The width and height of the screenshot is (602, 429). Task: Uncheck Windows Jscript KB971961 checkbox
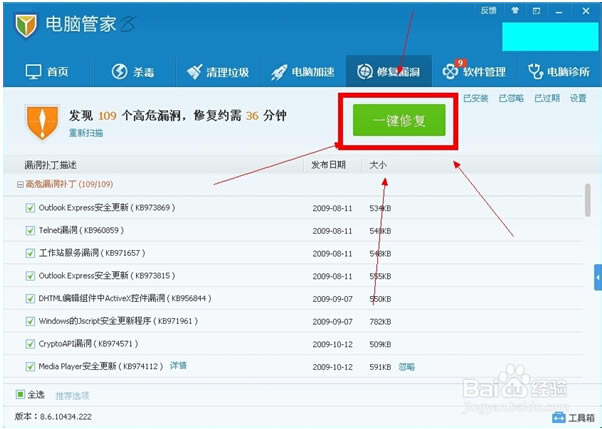click(x=30, y=321)
